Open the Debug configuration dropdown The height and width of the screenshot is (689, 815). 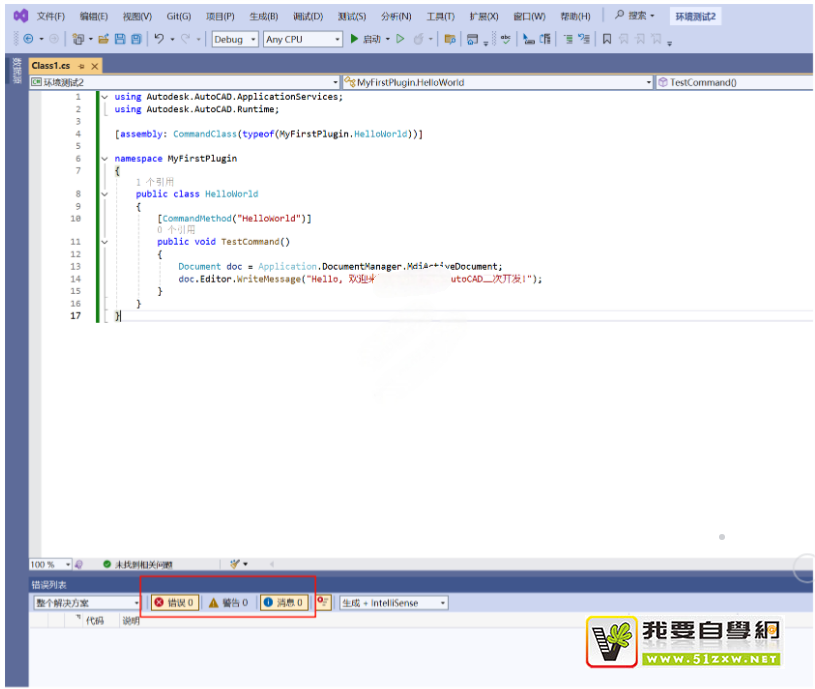click(x=235, y=39)
